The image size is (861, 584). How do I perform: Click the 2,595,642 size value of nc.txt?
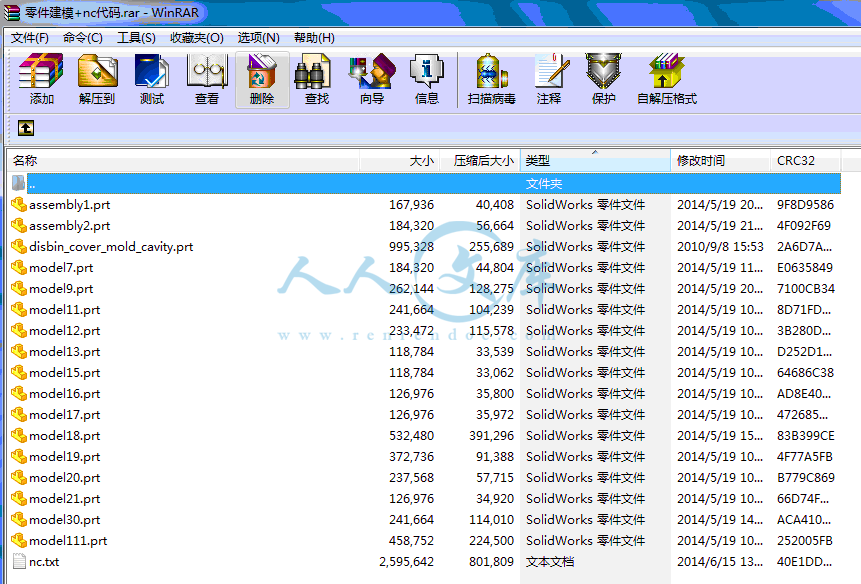pyautogui.click(x=406, y=562)
